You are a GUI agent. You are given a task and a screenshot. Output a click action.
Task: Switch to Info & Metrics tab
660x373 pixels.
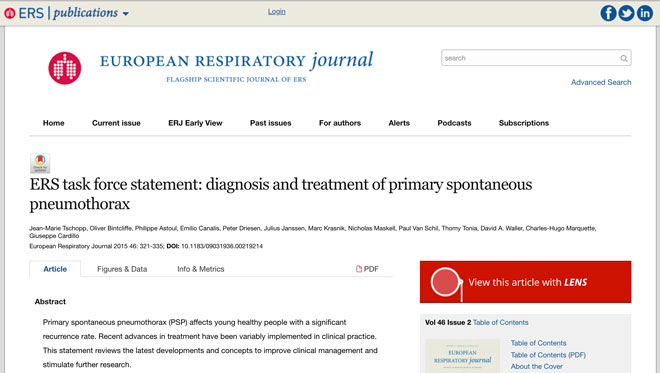click(201, 269)
